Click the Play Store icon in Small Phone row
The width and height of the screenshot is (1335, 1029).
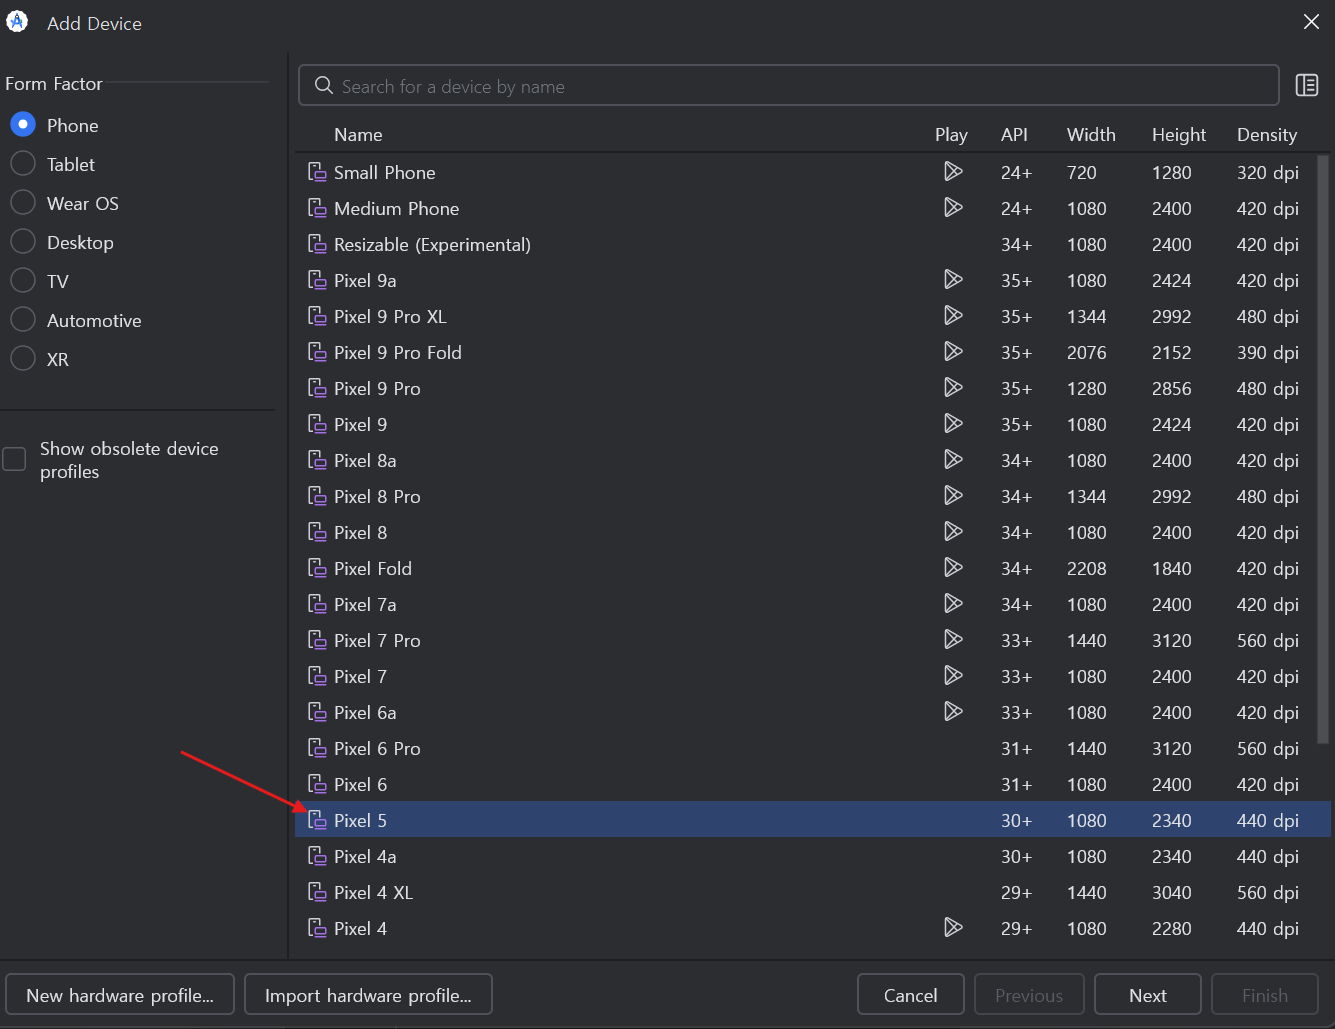pos(953,172)
